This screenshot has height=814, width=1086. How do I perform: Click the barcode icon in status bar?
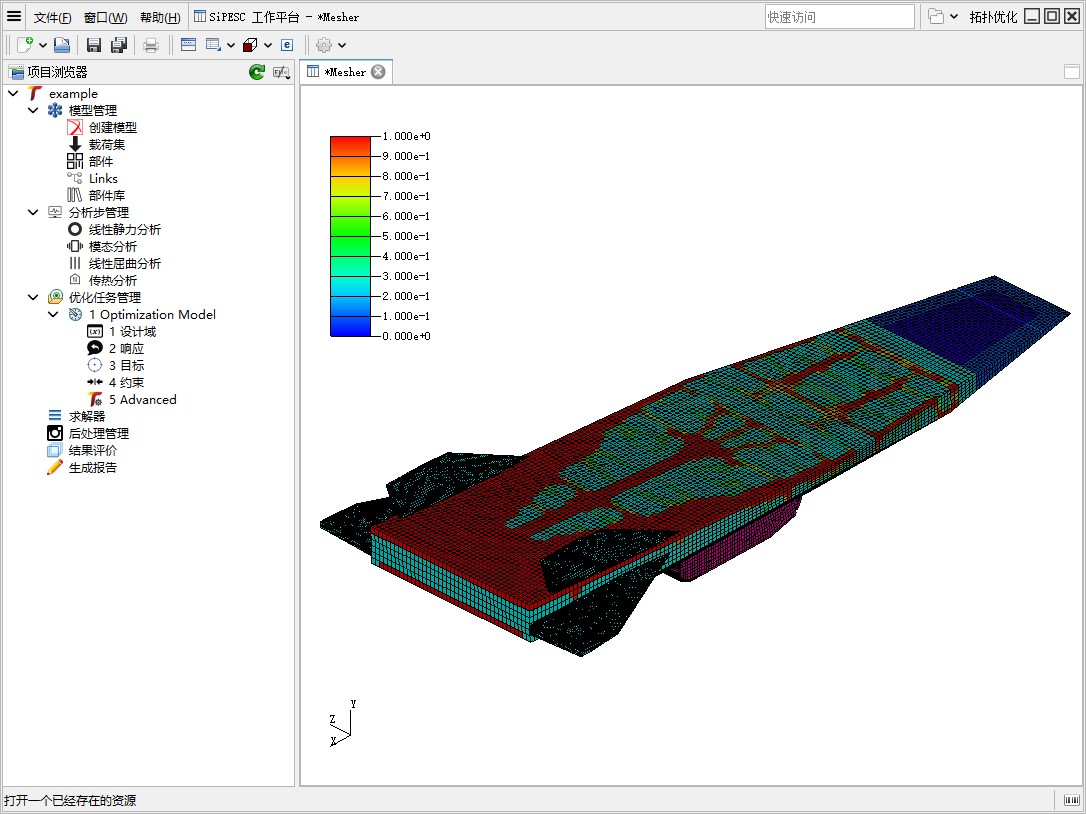coord(1070,800)
